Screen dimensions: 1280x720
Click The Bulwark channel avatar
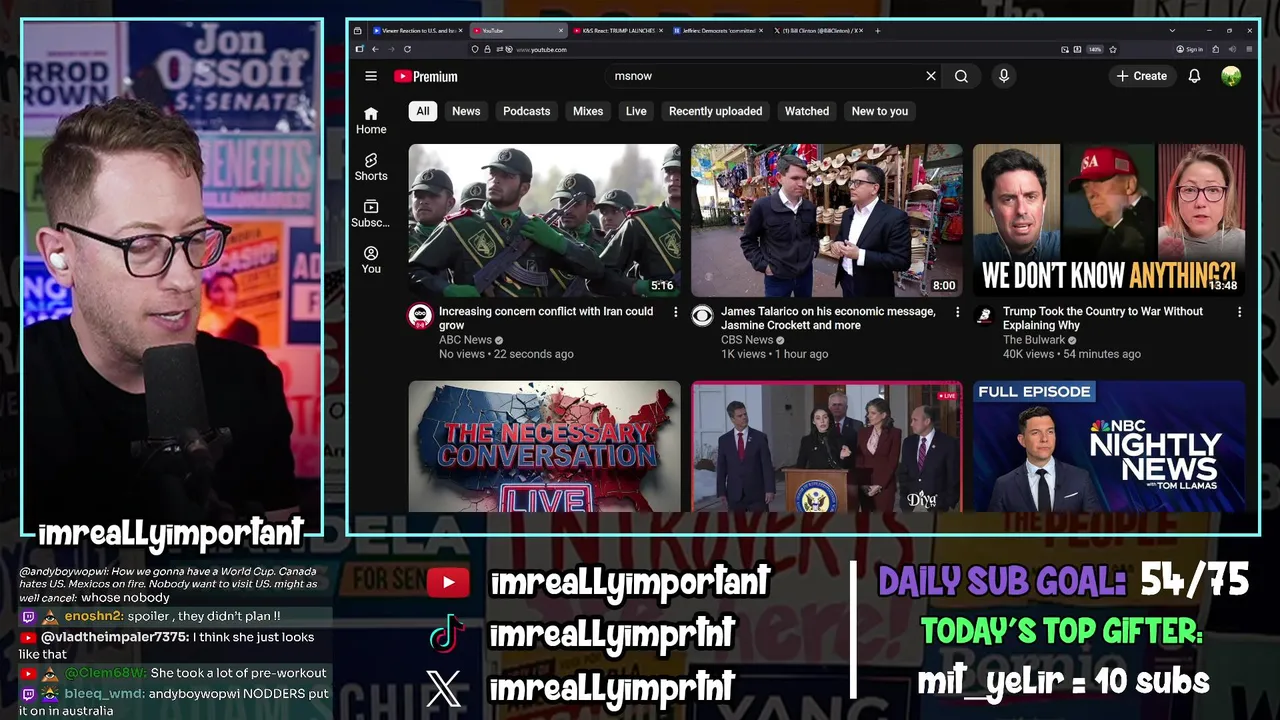click(x=984, y=316)
